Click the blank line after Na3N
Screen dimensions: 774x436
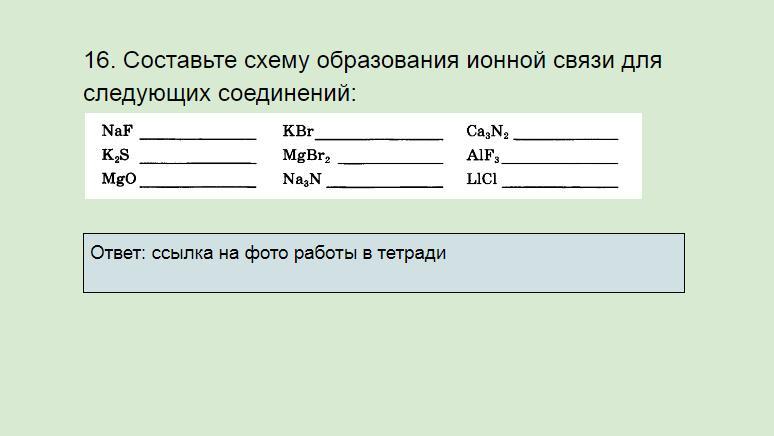pyautogui.click(x=385, y=184)
